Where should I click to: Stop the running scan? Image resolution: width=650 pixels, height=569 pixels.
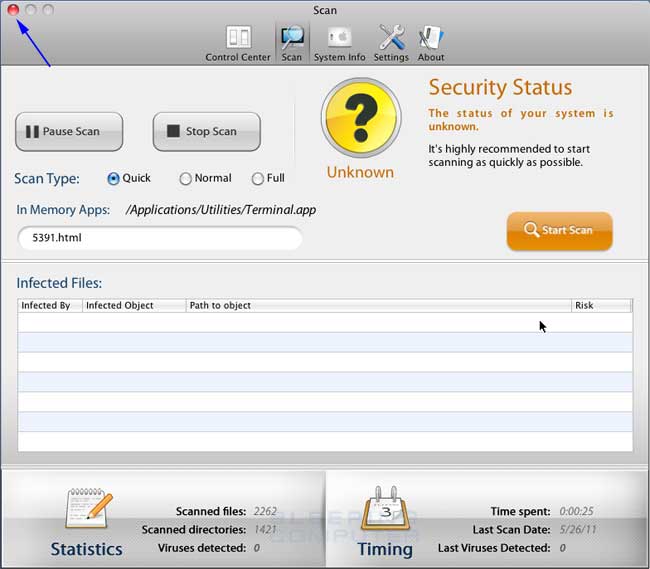[207, 132]
